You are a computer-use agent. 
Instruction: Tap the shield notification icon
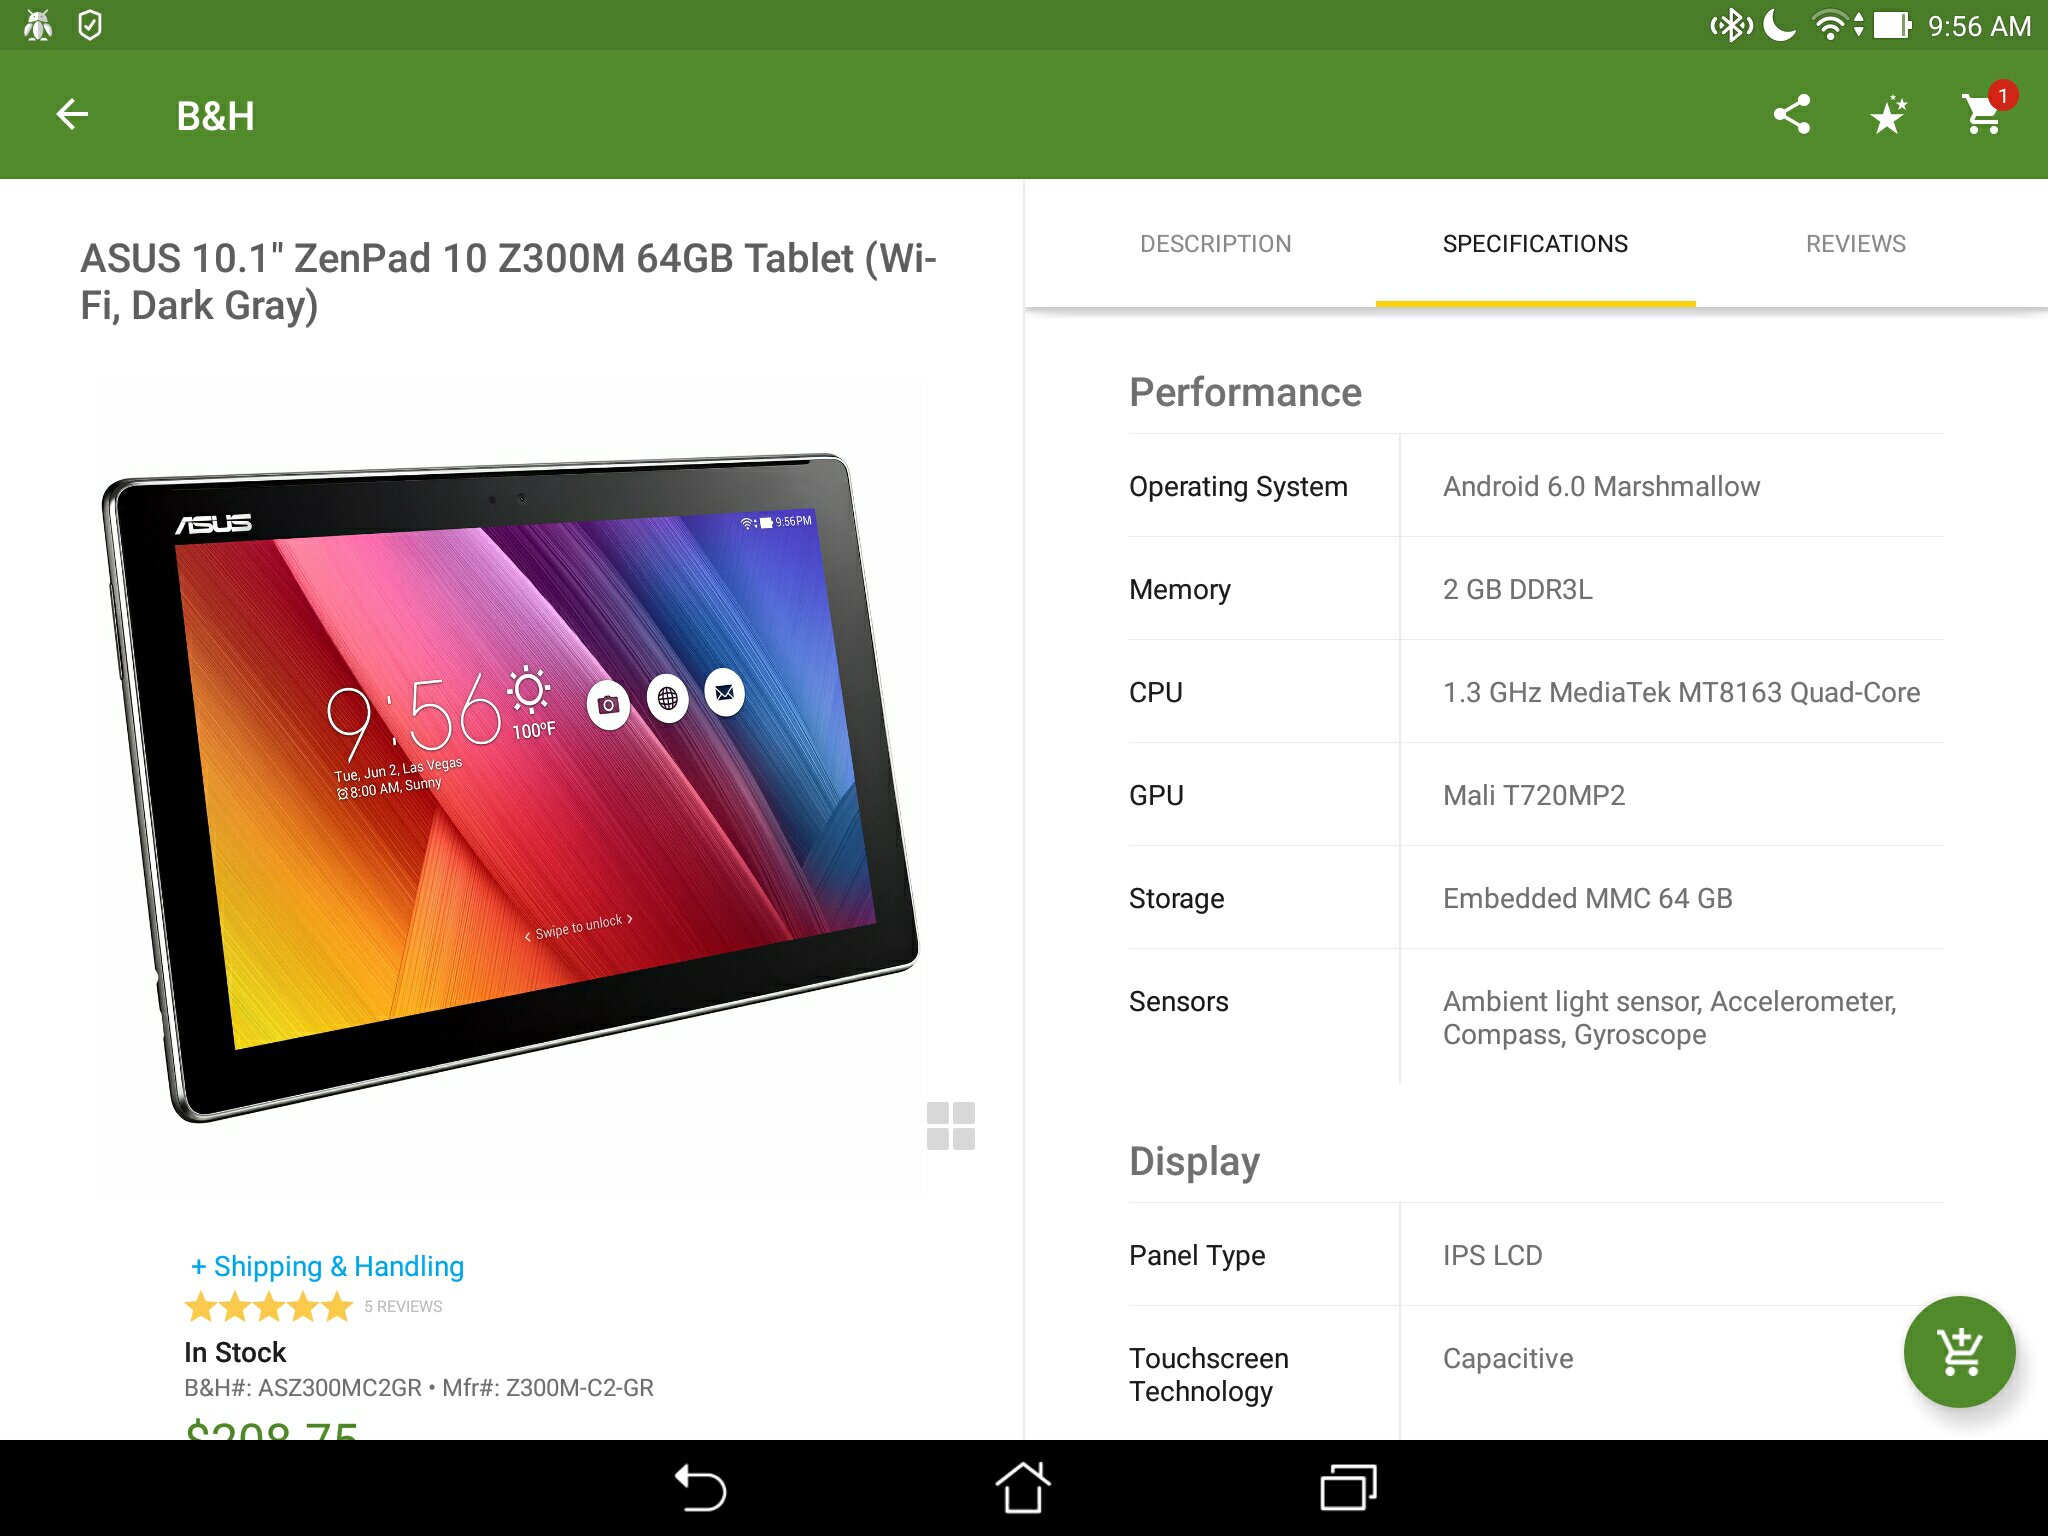point(90,25)
